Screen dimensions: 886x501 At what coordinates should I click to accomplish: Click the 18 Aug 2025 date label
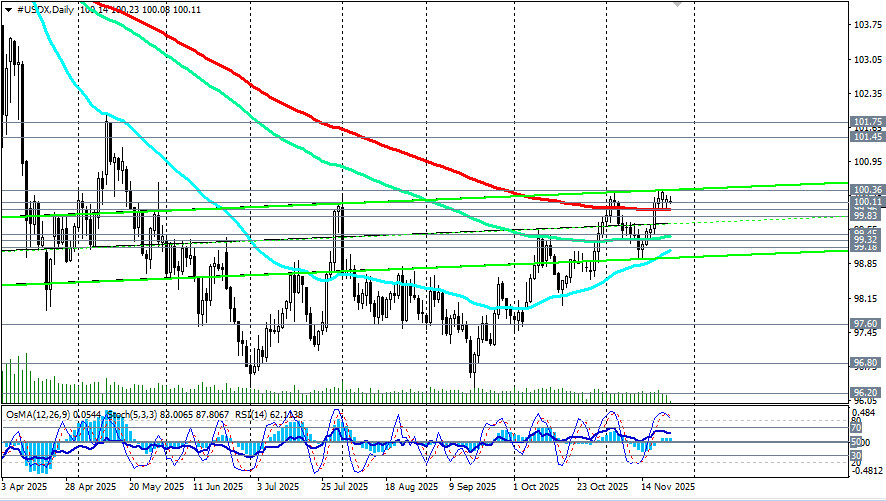click(x=411, y=486)
